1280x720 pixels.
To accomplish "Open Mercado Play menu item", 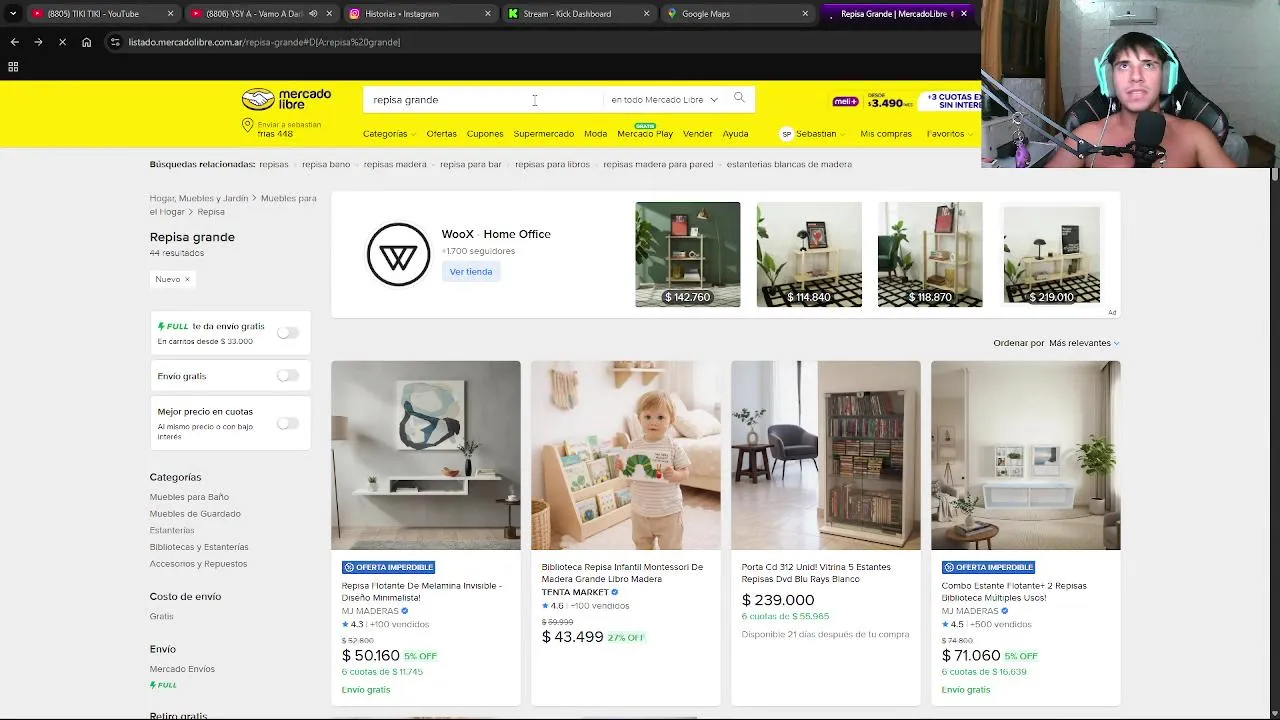I will click(645, 134).
